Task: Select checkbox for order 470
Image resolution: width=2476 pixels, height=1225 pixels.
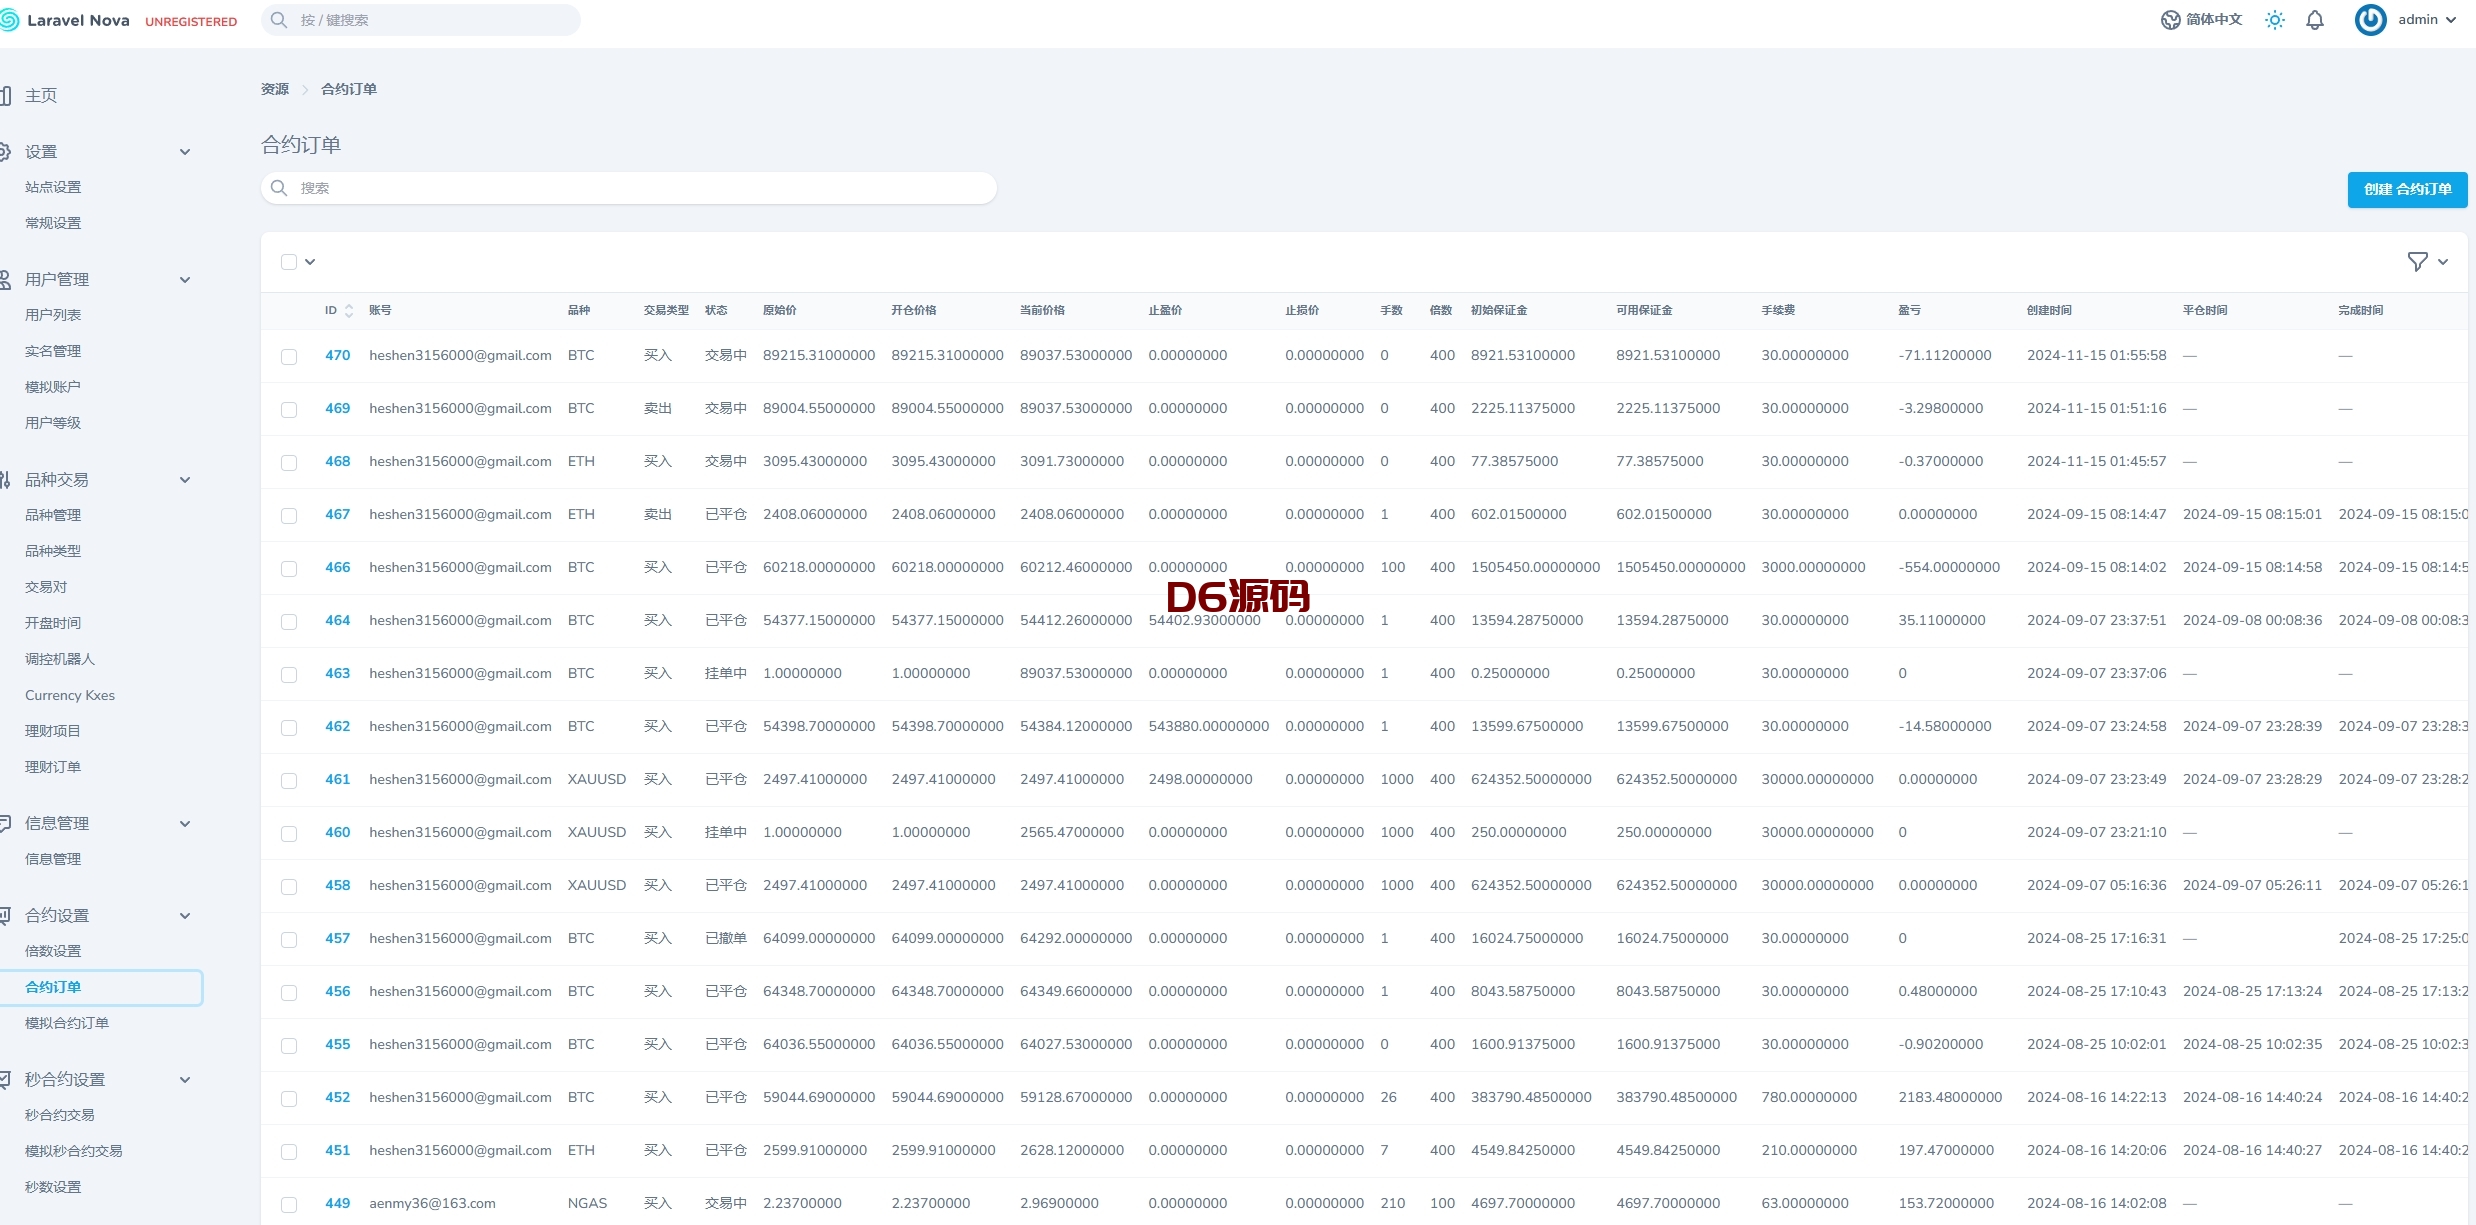Action: [289, 357]
